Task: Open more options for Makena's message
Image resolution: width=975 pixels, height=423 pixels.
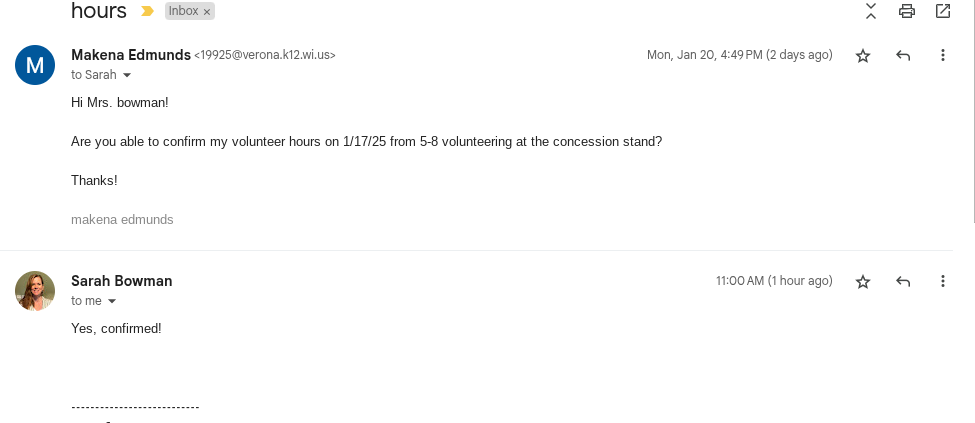Action: pos(942,56)
